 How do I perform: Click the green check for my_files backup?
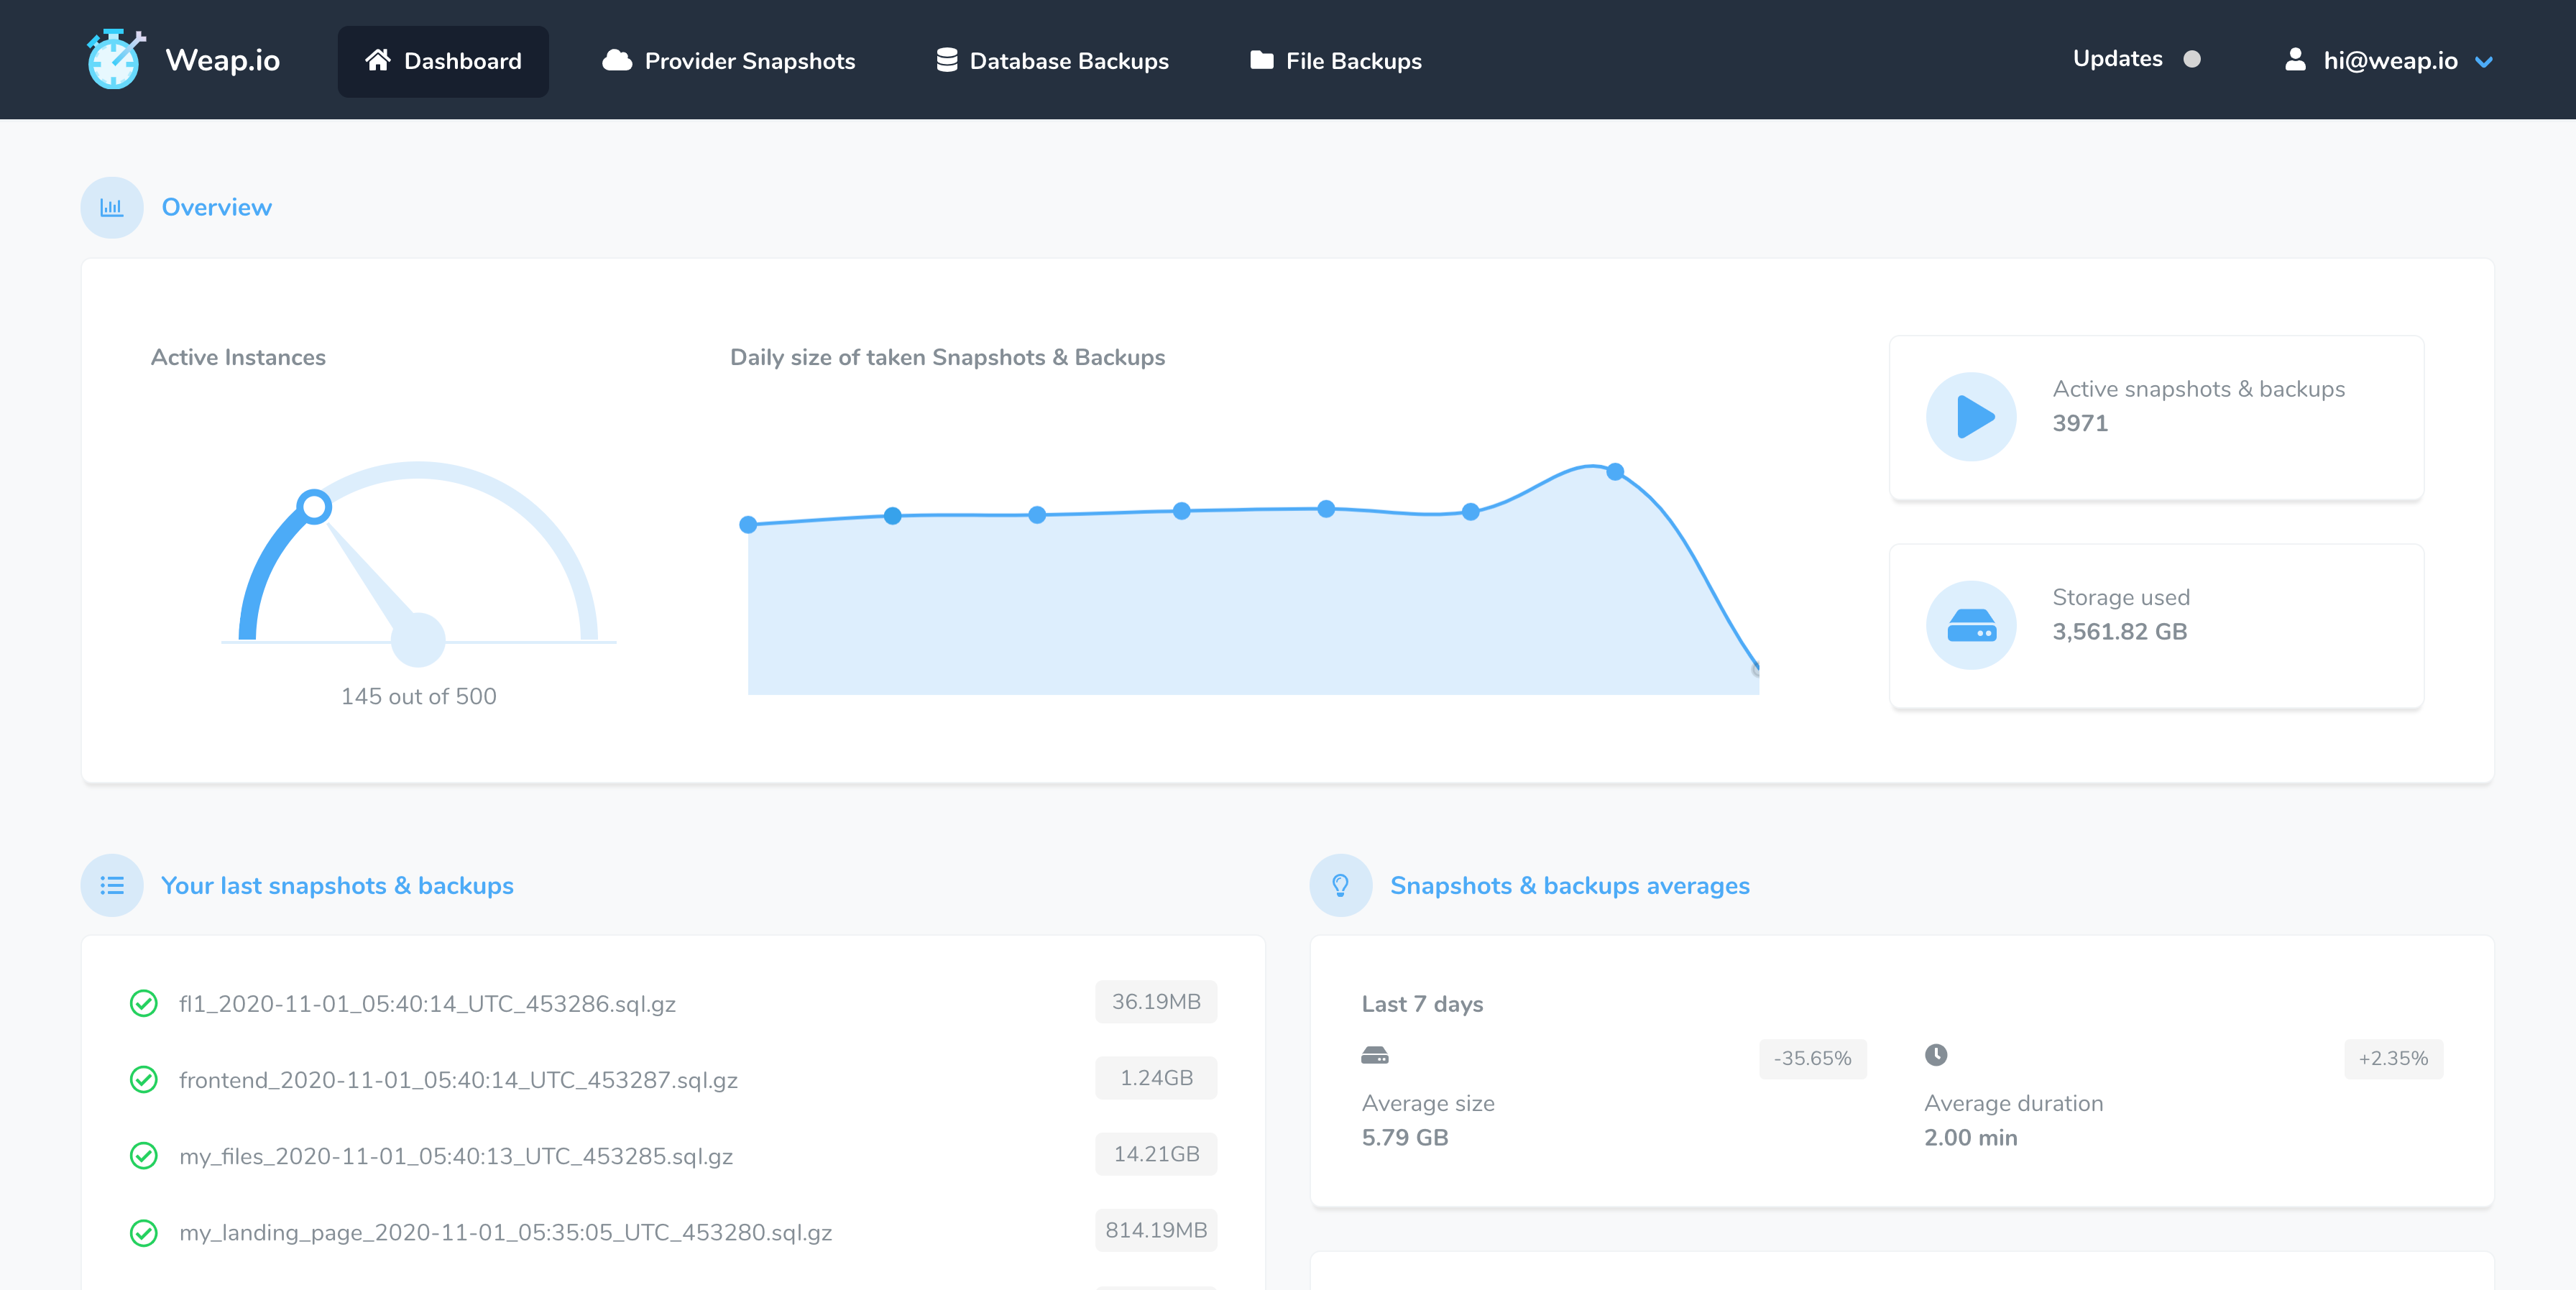[x=144, y=1155]
